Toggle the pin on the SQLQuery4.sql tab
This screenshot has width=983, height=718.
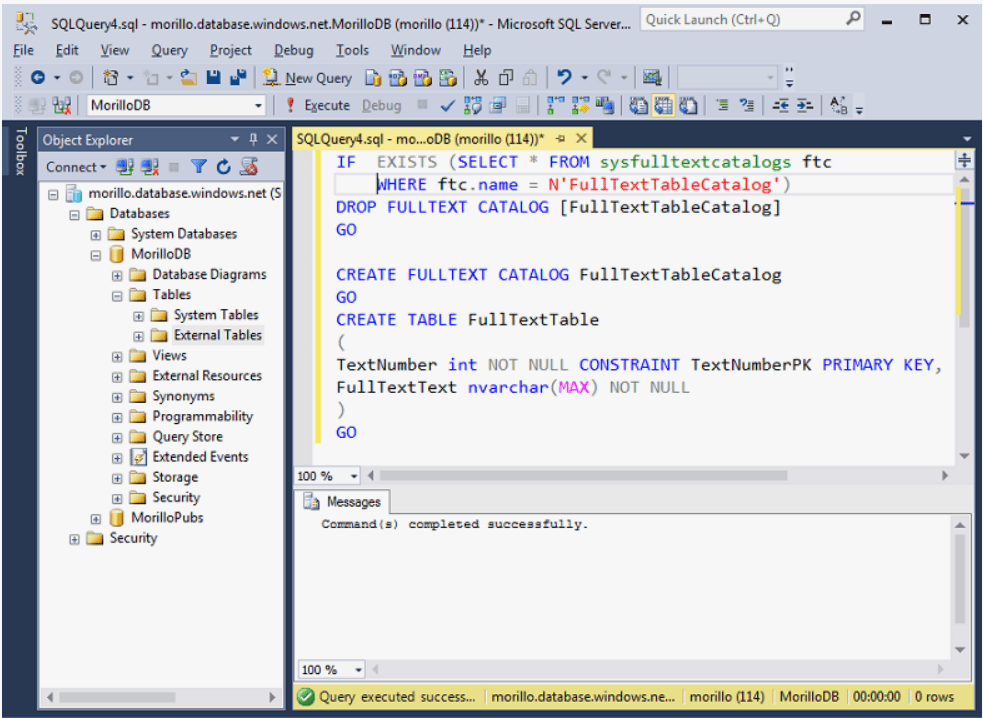(560, 139)
